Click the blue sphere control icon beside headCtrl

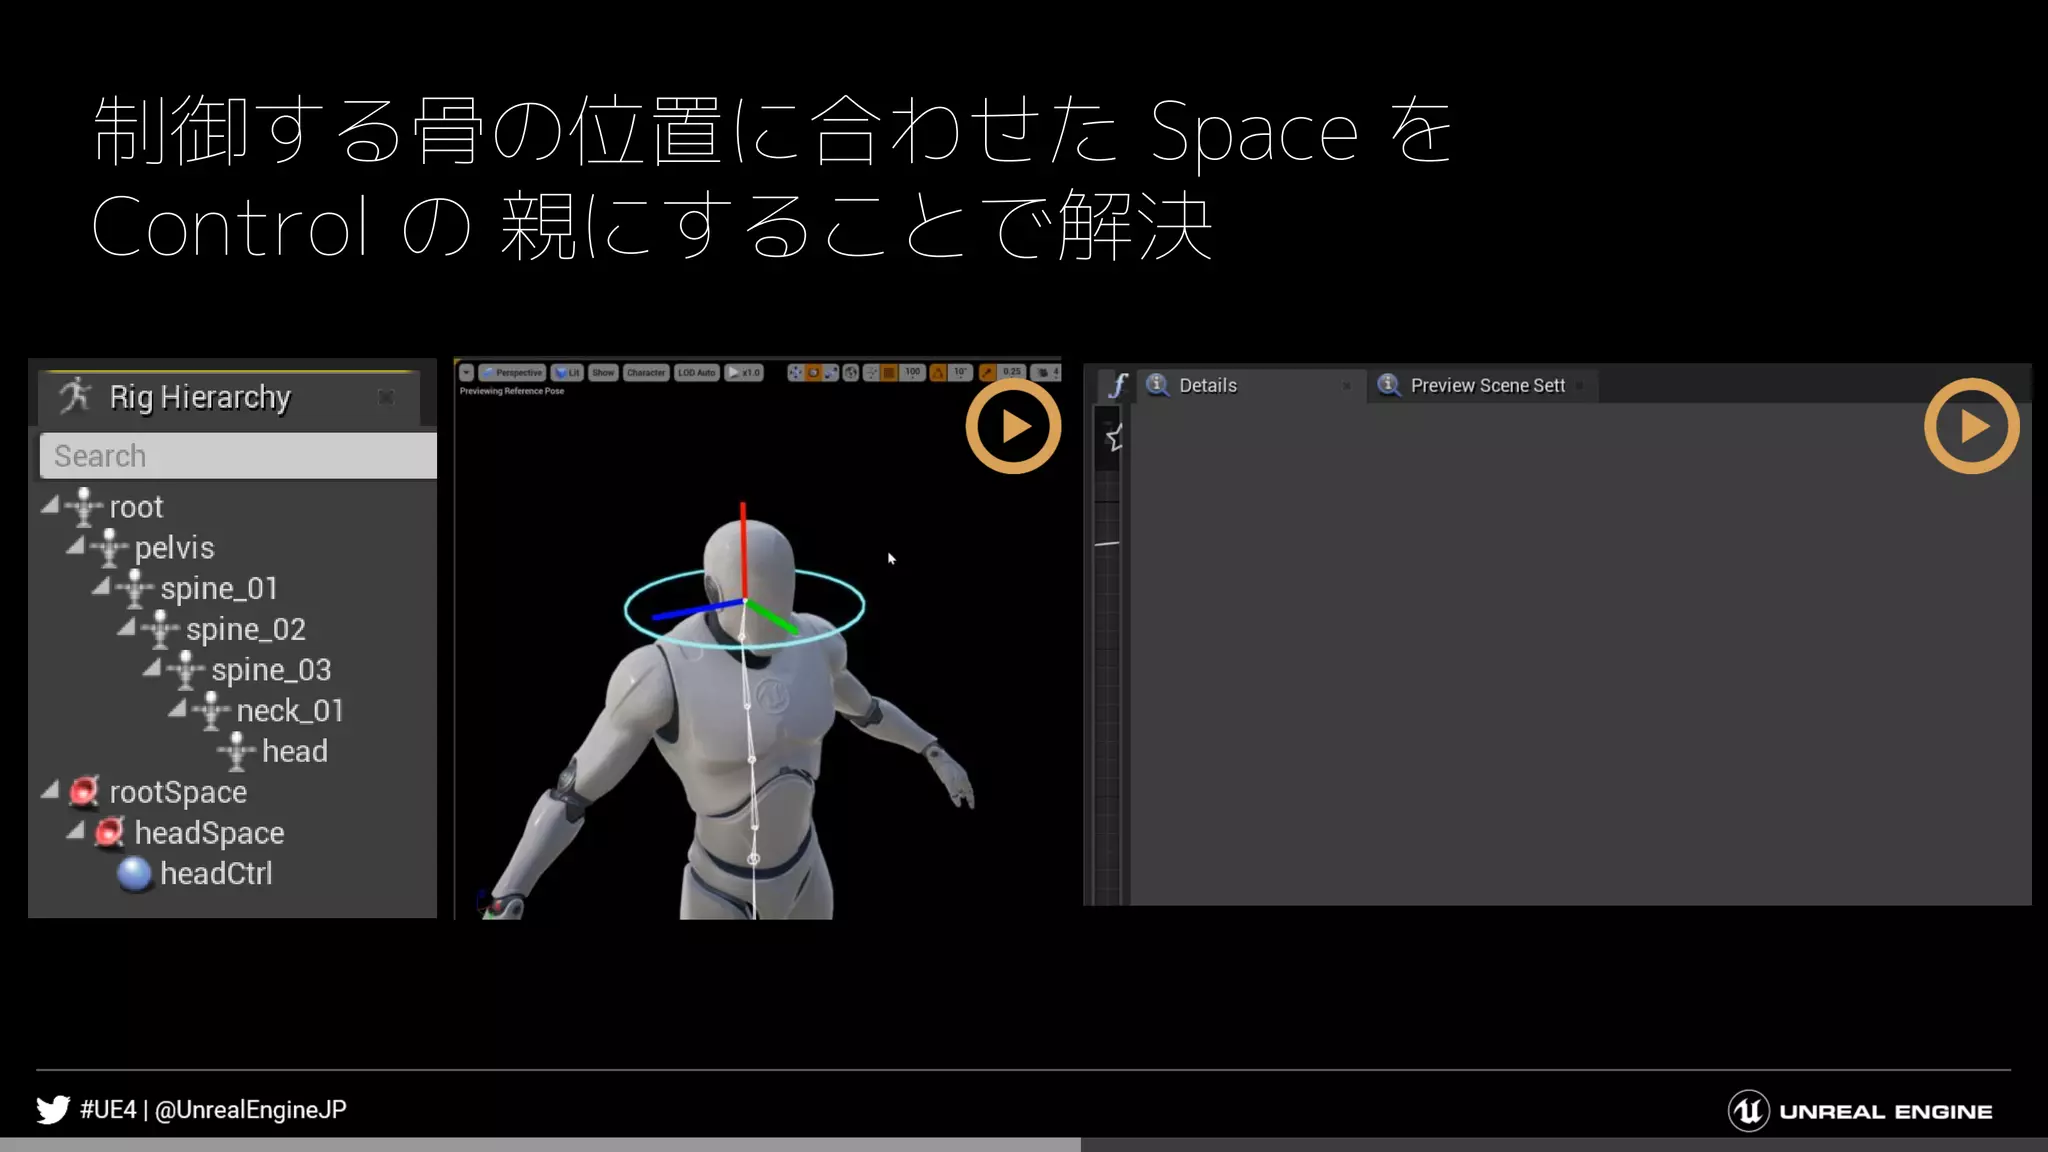coord(135,874)
